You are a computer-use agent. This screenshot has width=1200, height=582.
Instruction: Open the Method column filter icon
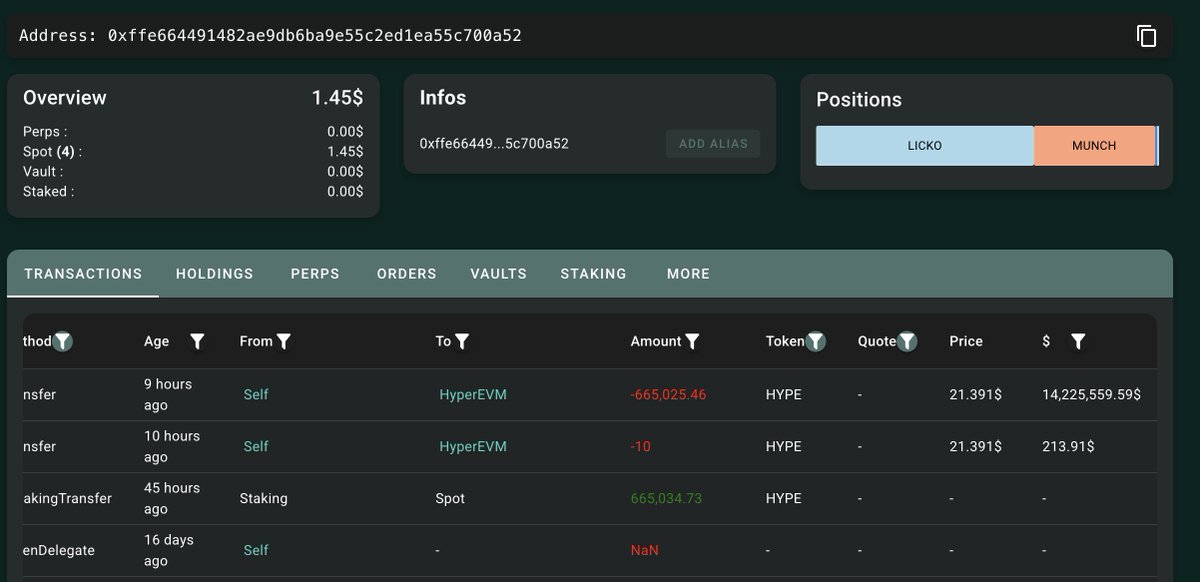(63, 342)
